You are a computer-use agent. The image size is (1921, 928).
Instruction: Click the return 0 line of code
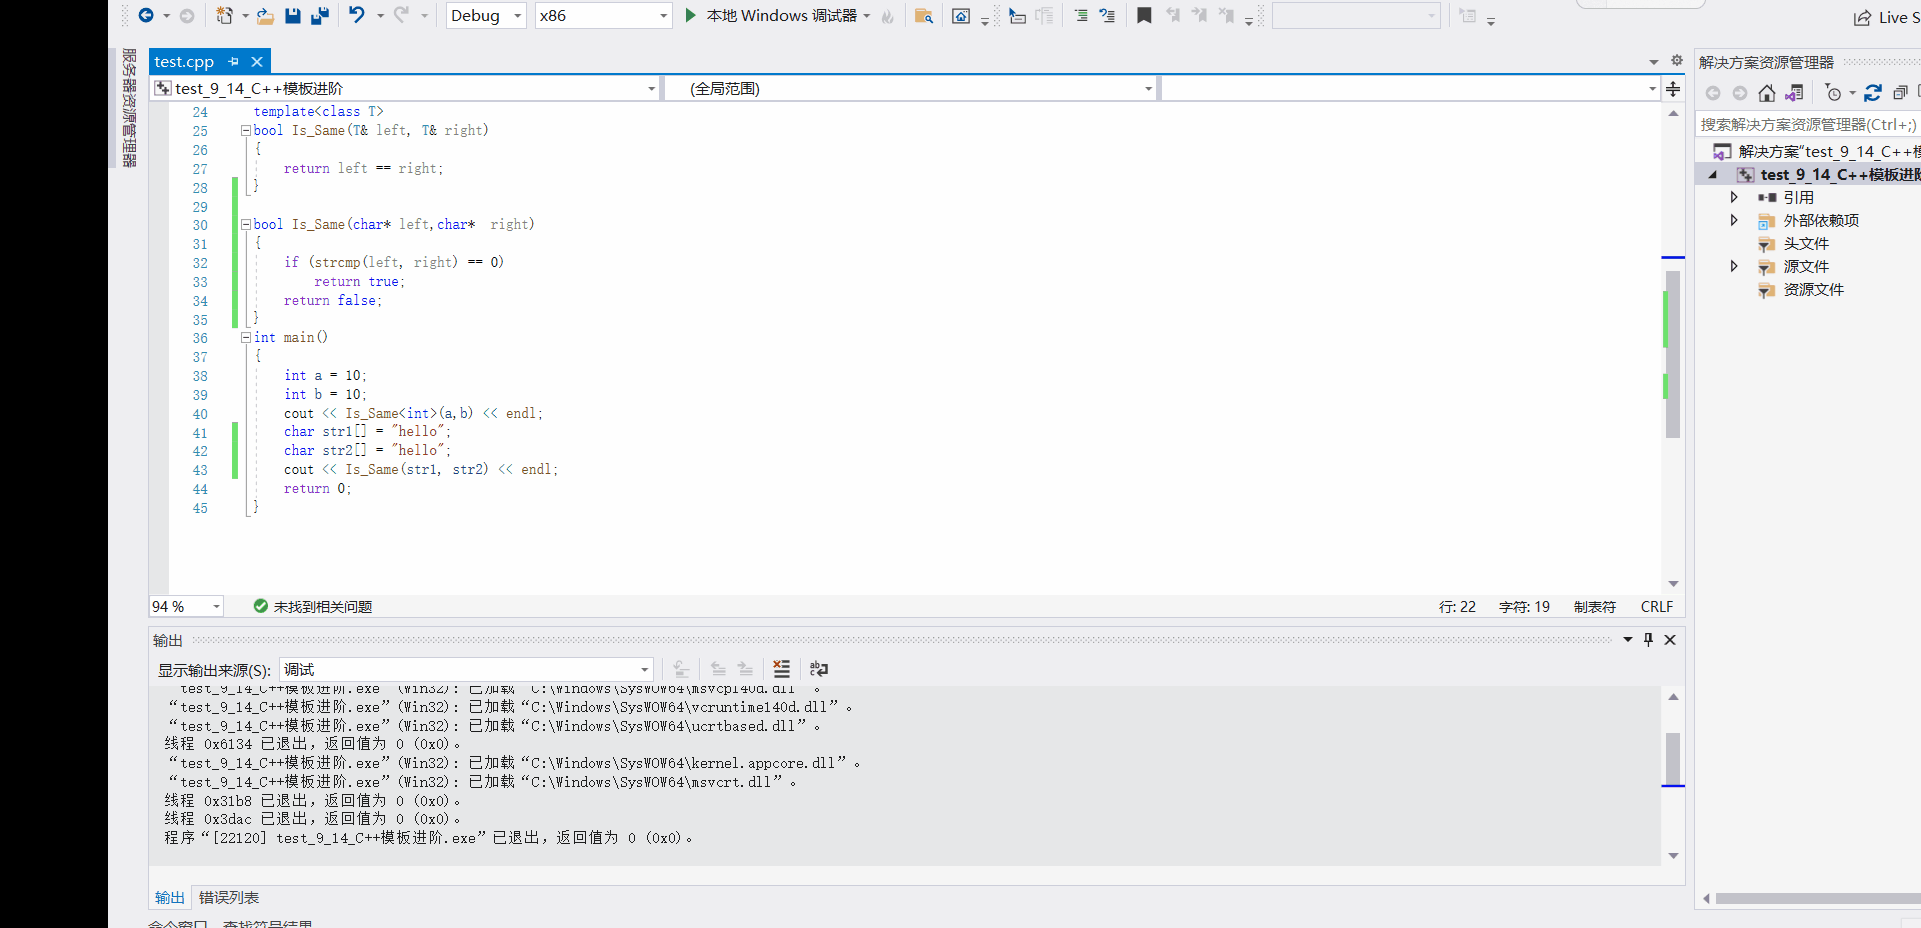pyautogui.click(x=317, y=488)
